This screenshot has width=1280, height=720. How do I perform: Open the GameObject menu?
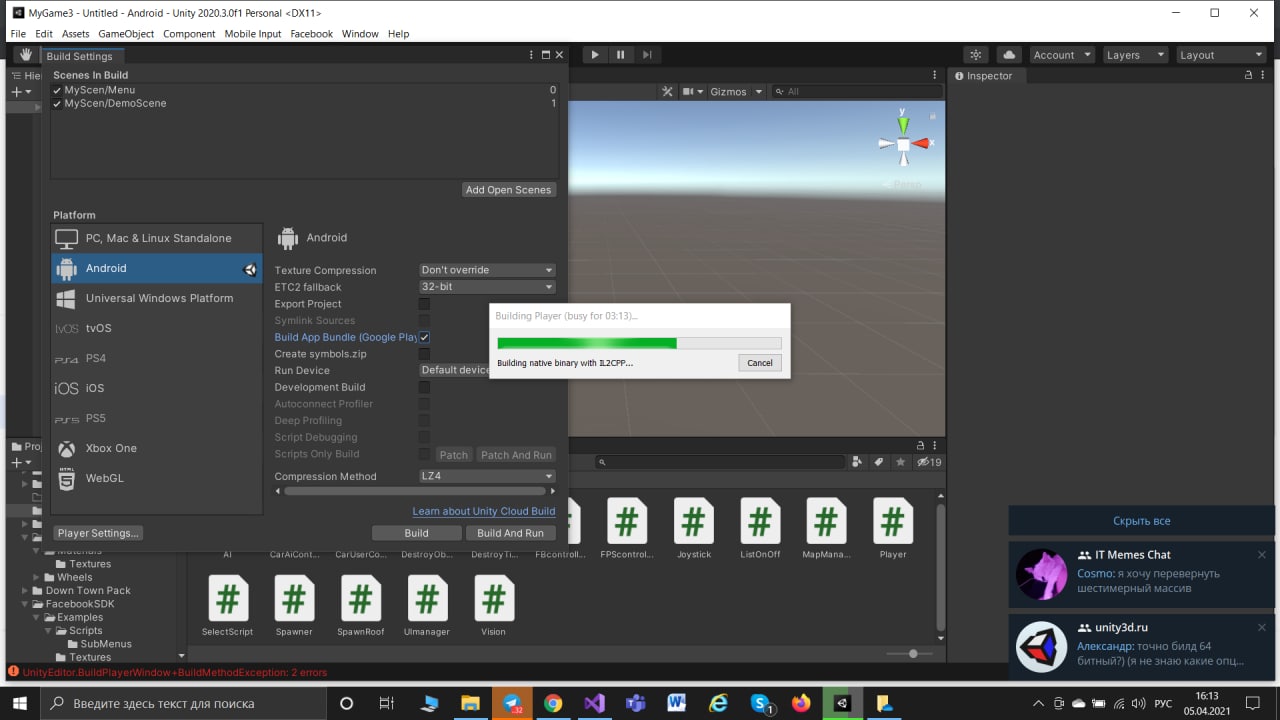point(126,34)
